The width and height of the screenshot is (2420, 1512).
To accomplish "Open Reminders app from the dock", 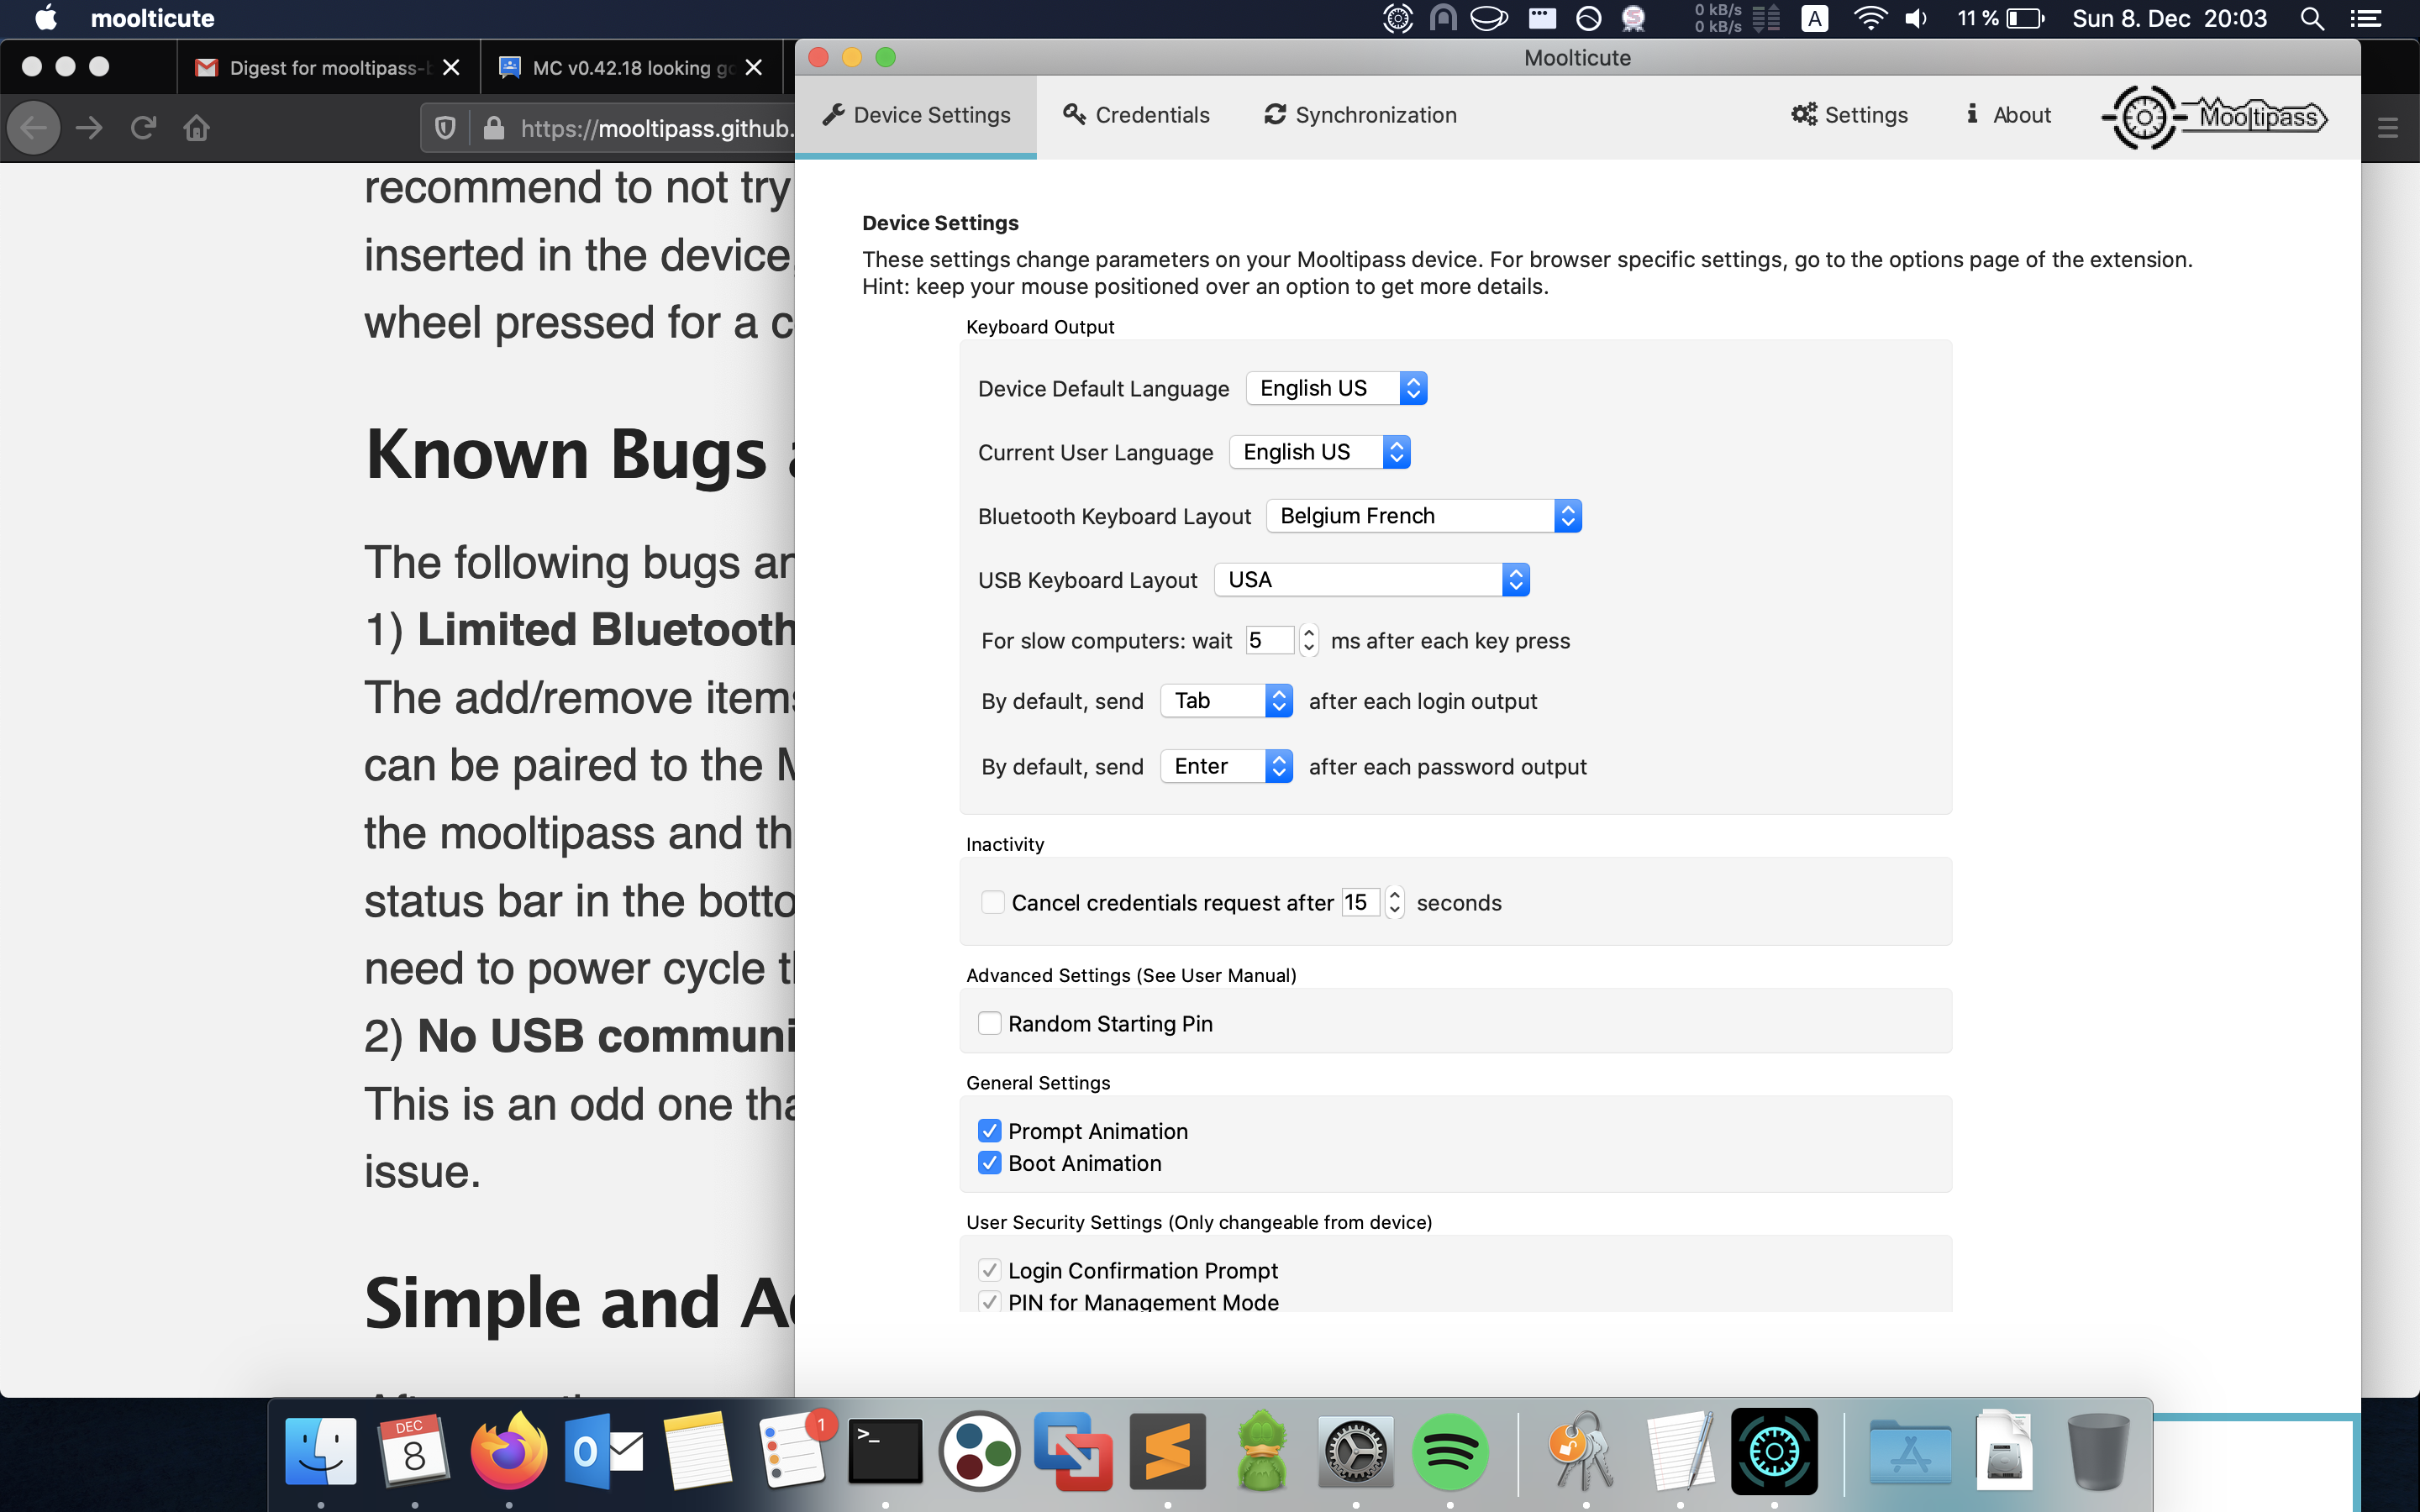I will pos(794,1451).
